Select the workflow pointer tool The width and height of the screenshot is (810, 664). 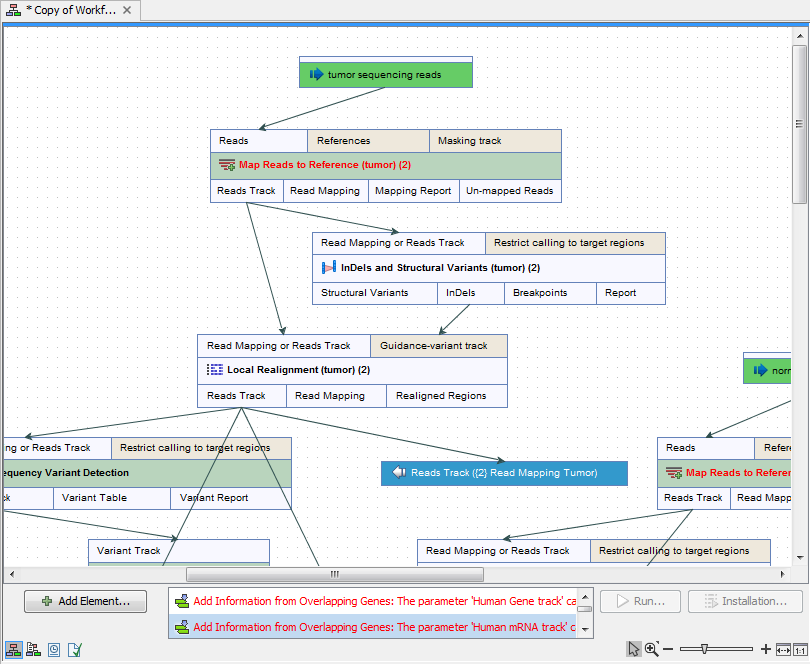pos(633,649)
